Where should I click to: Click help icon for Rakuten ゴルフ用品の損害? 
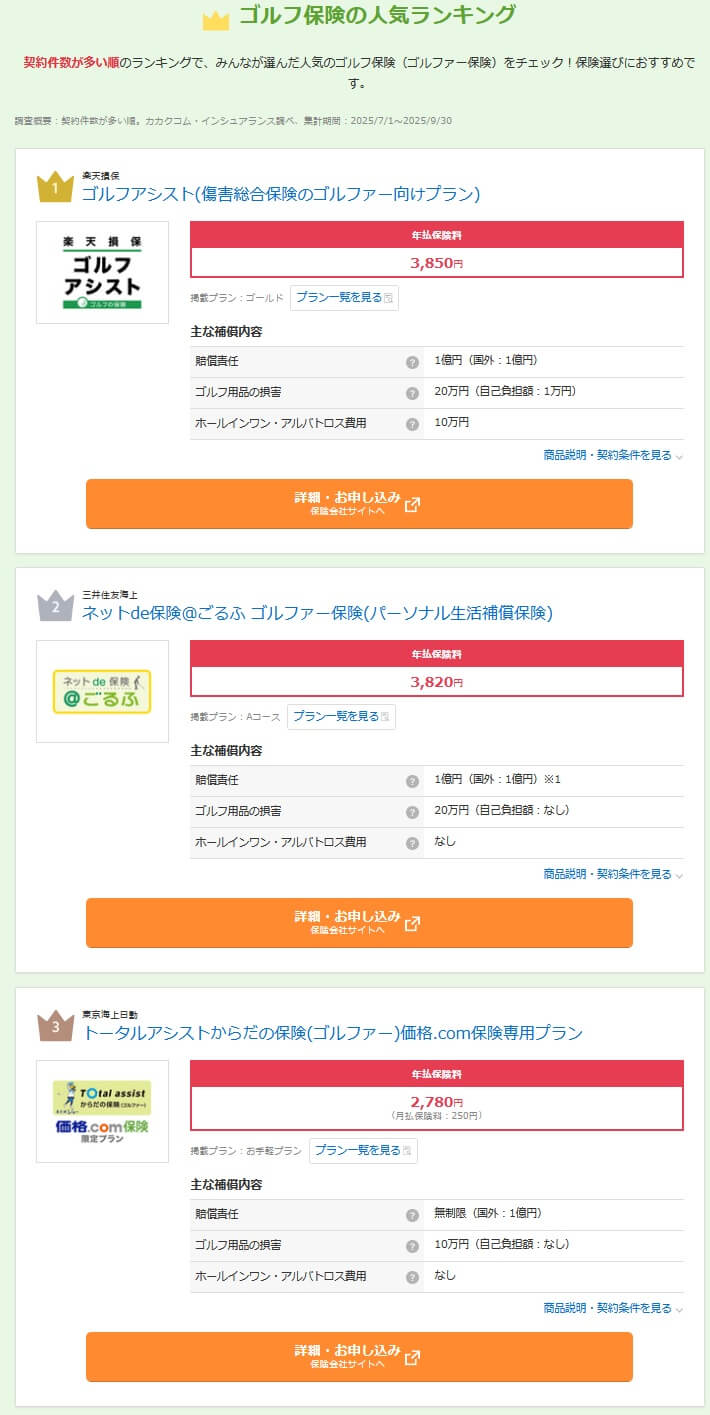(x=412, y=393)
